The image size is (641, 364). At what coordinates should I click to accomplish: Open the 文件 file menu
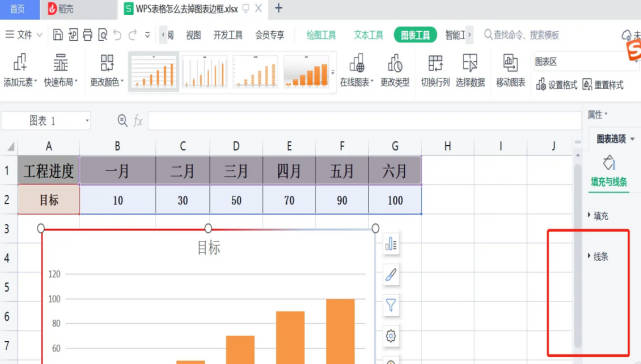click(x=24, y=35)
